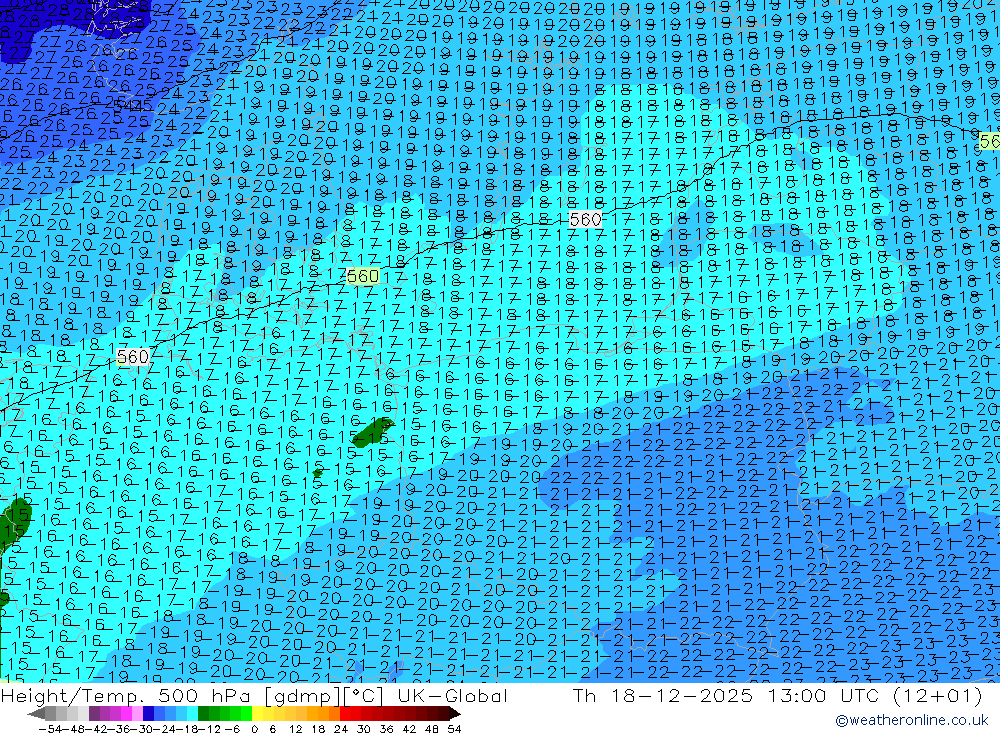Click the 'UK-Global' model name

point(453,695)
